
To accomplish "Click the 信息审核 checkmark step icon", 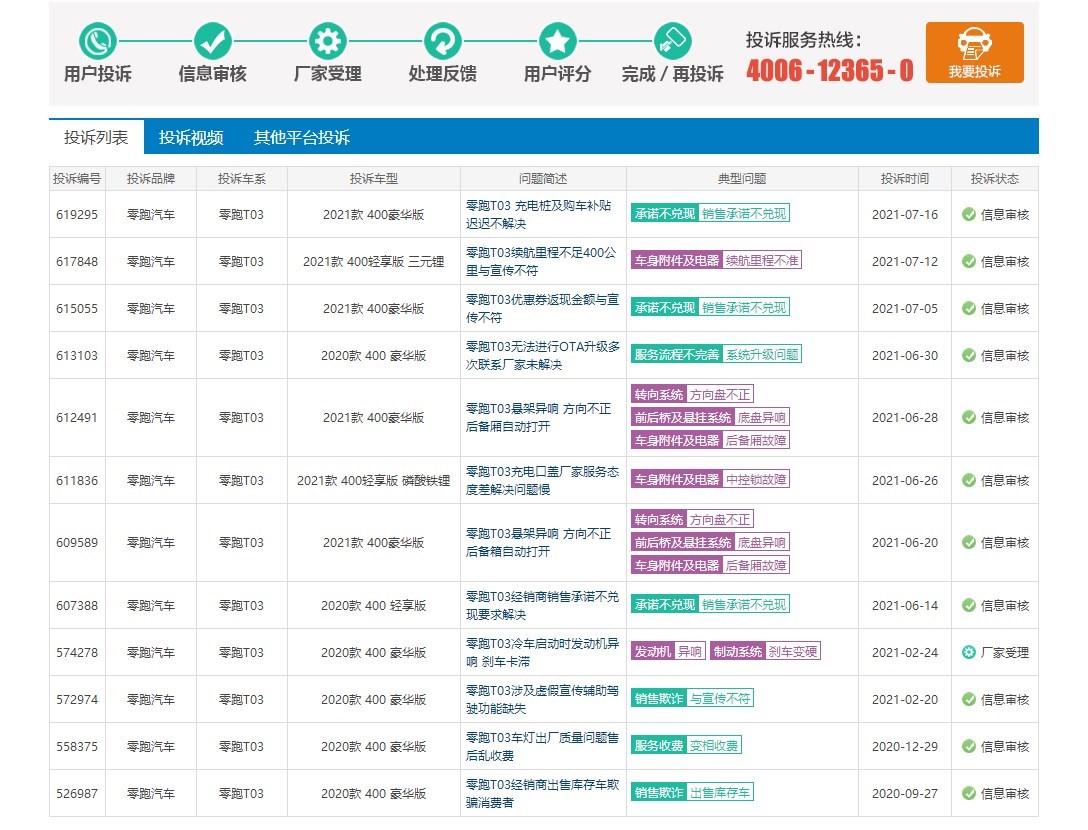I will [212, 41].
